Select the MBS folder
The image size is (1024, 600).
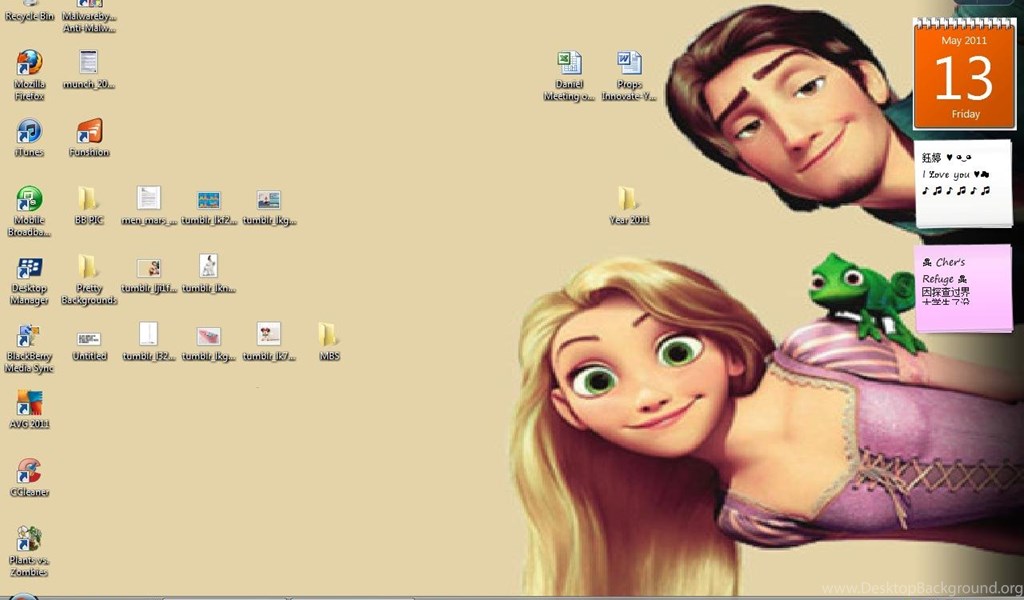329,341
